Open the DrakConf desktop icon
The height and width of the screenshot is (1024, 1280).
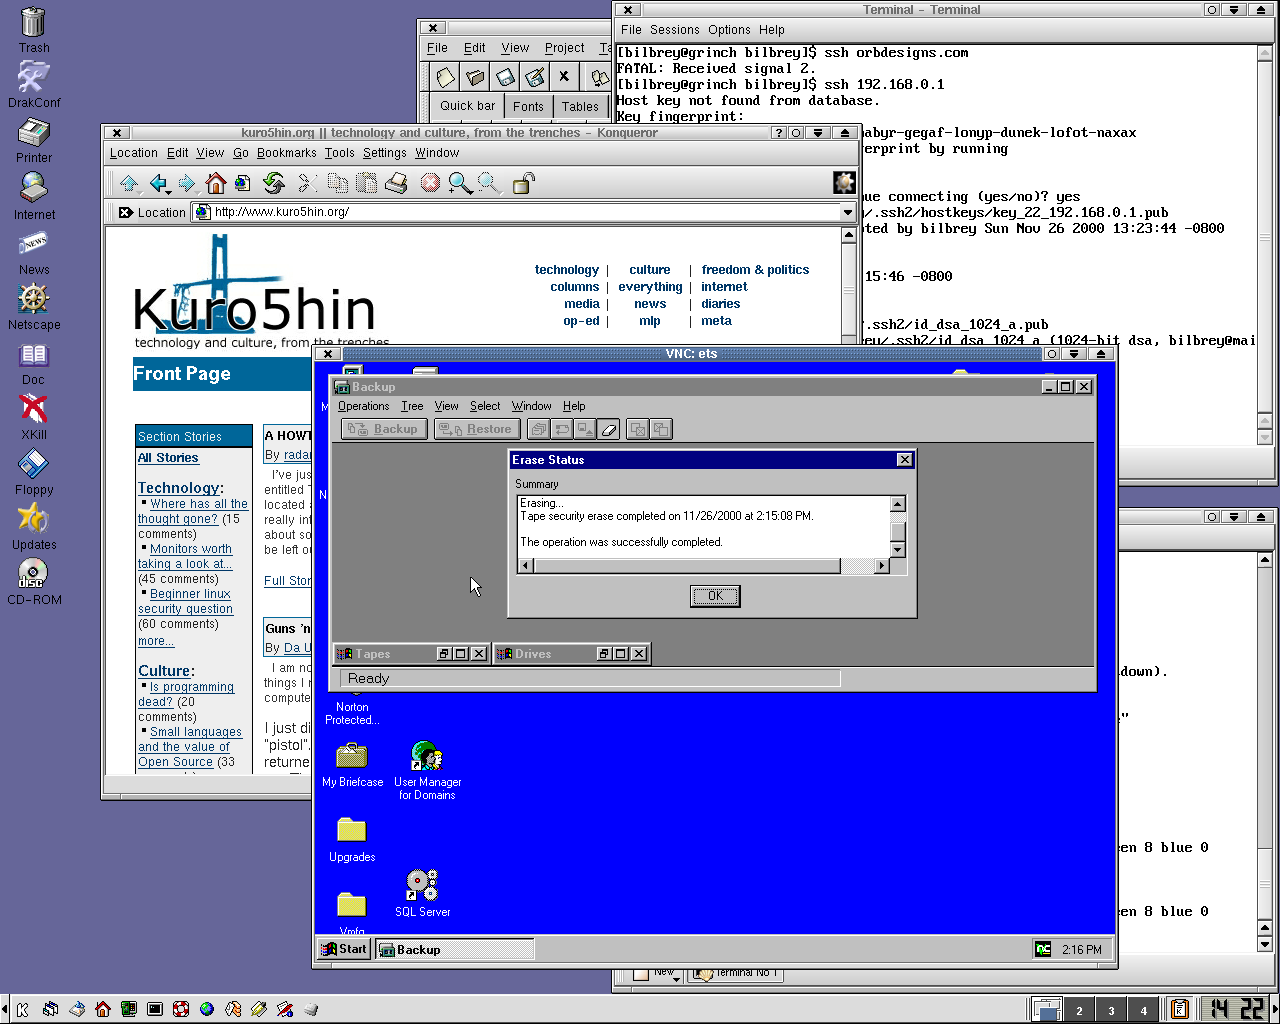(x=34, y=78)
